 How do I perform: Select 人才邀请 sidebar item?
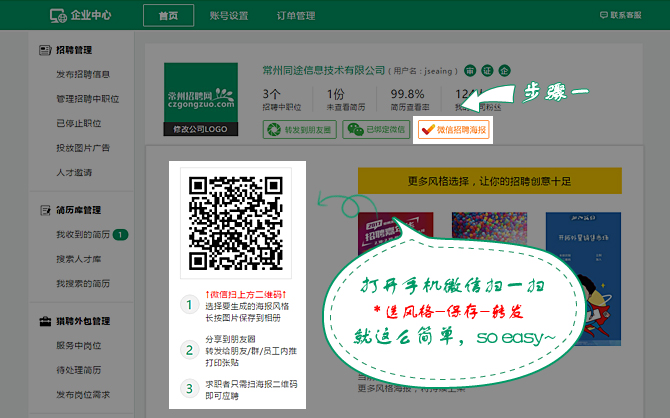(x=74, y=173)
